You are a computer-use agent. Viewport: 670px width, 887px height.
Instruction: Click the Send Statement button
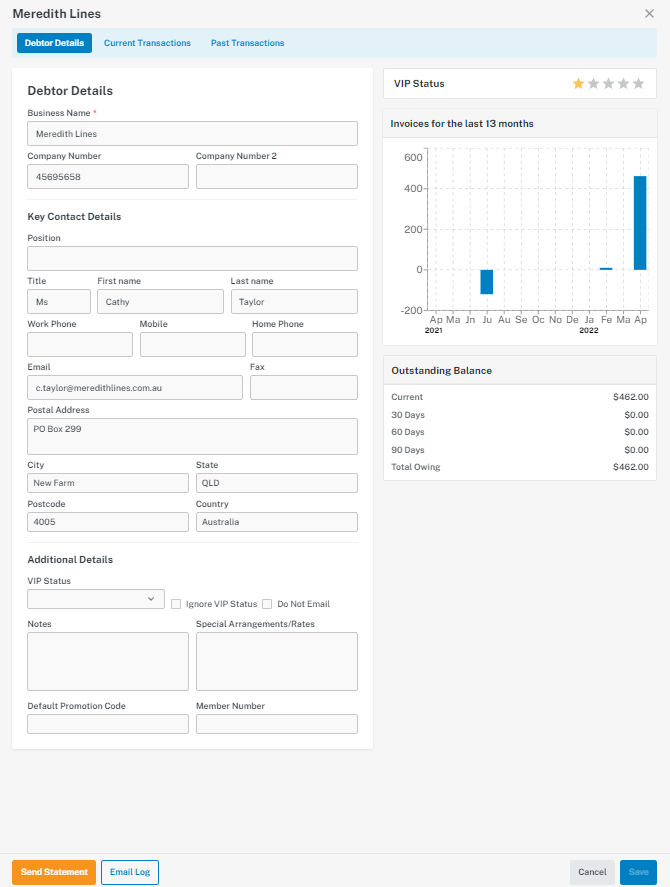[x=54, y=872]
